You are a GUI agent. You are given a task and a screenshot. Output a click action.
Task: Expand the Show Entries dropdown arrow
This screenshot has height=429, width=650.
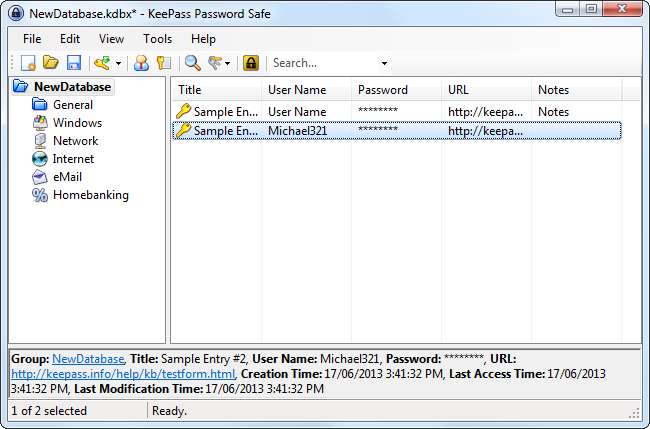click(x=227, y=63)
